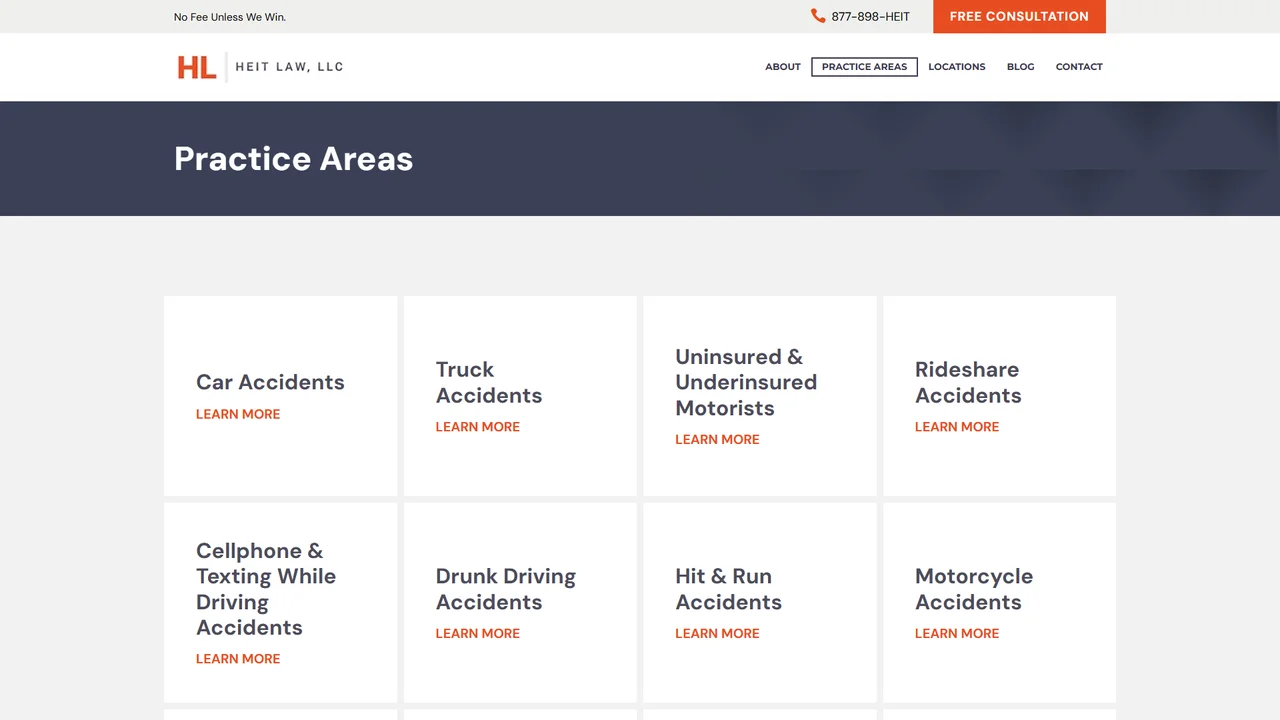Screen dimensions: 1280x720
Task: Go to the Blog page
Action: 1020,67
